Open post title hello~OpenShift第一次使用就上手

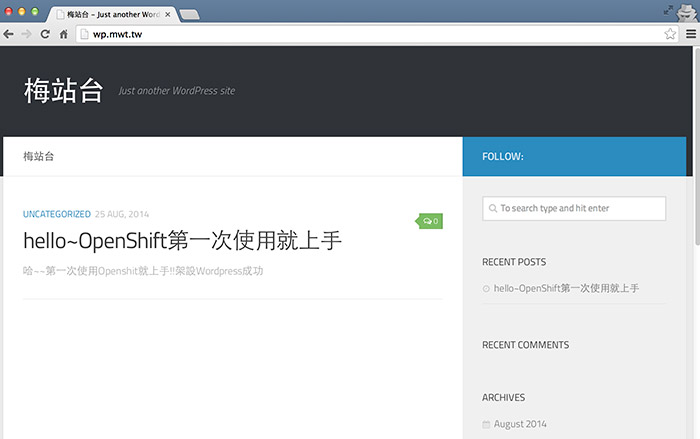(x=182, y=241)
